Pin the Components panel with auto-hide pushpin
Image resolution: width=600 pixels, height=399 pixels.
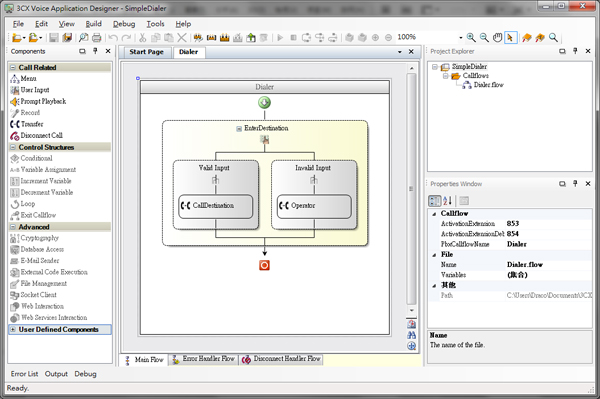pos(95,51)
